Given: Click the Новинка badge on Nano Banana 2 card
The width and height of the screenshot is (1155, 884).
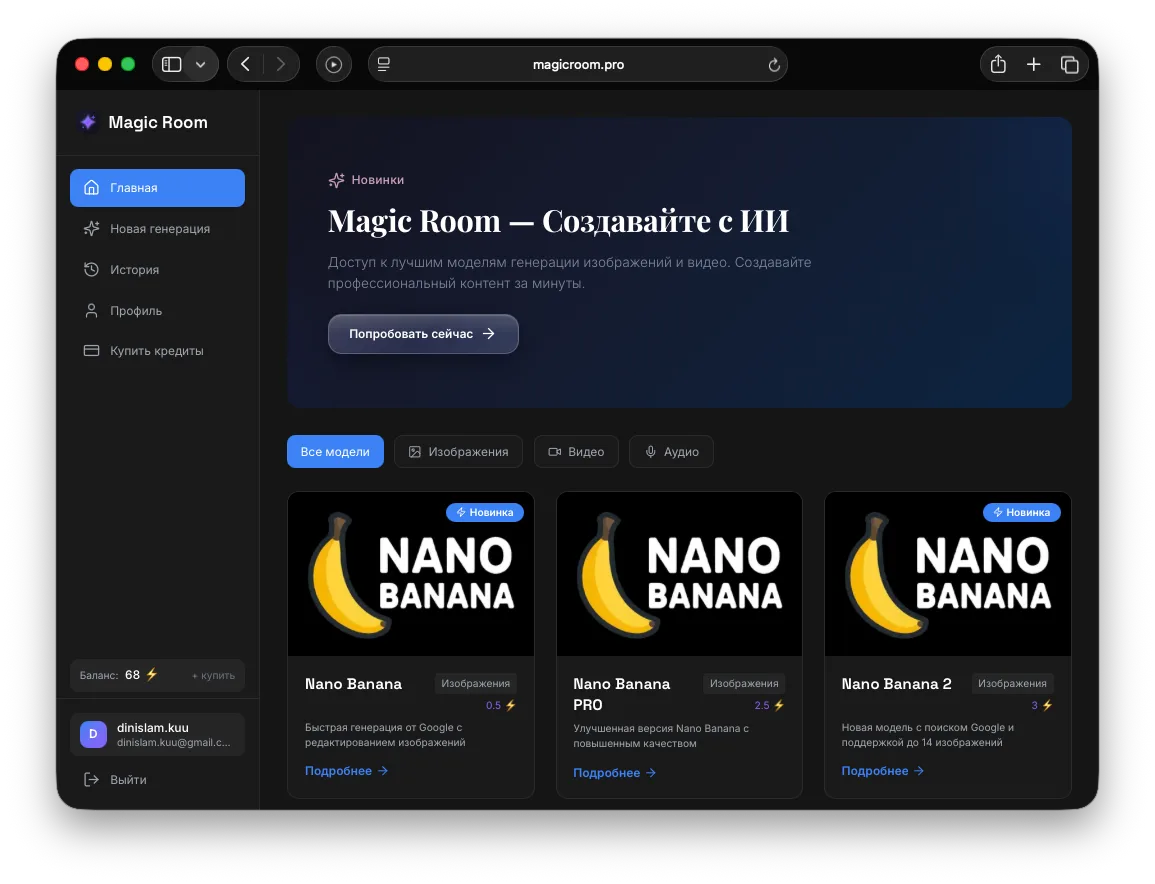Looking at the screenshot, I should 1022,512.
